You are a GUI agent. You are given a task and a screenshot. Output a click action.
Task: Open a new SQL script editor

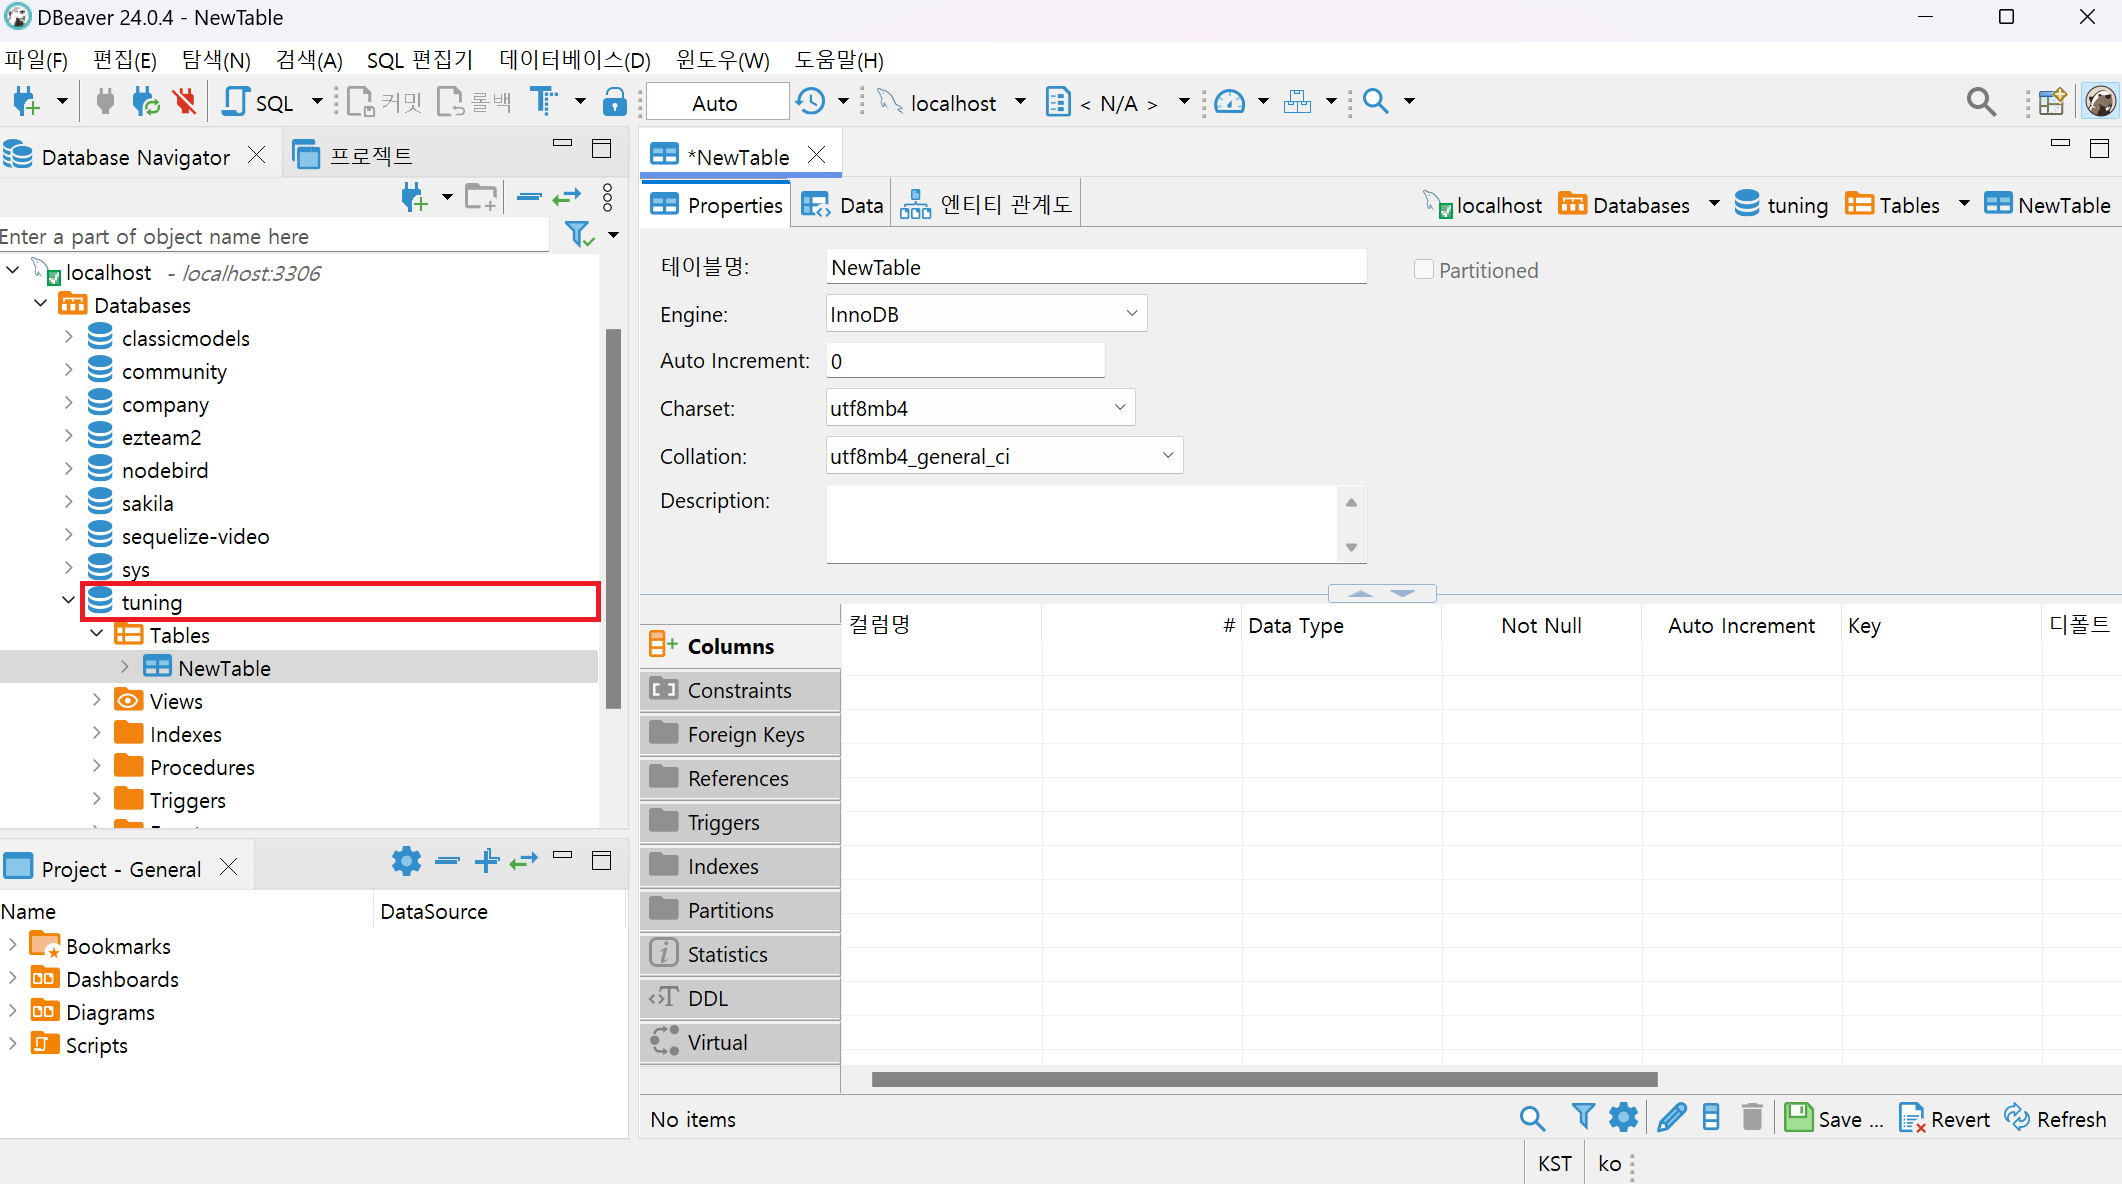point(259,102)
